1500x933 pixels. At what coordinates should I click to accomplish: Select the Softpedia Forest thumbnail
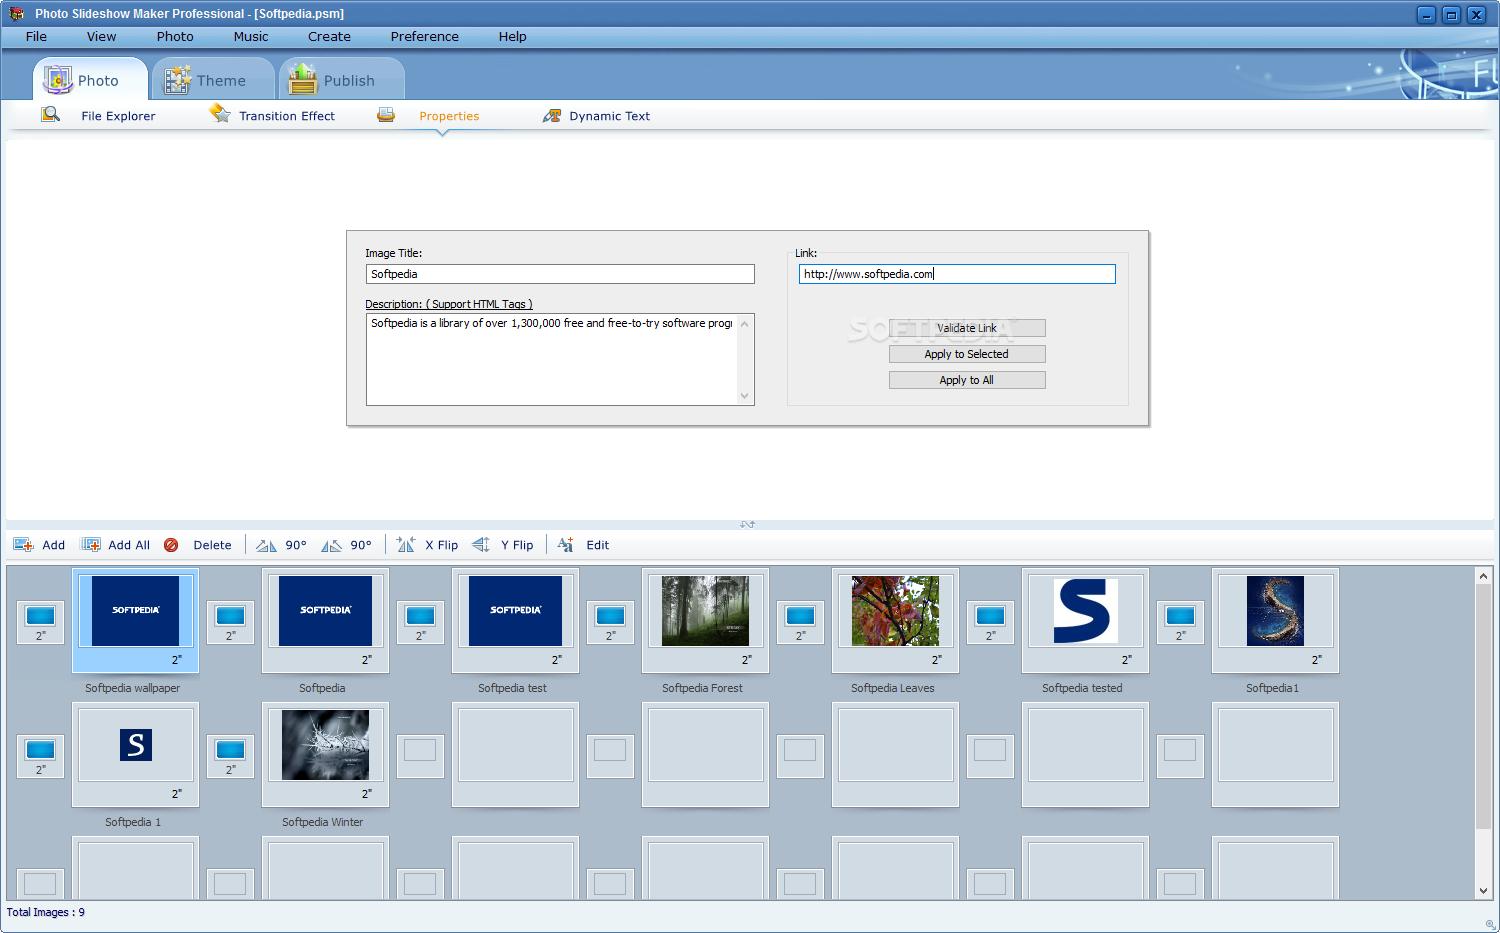tap(705, 621)
